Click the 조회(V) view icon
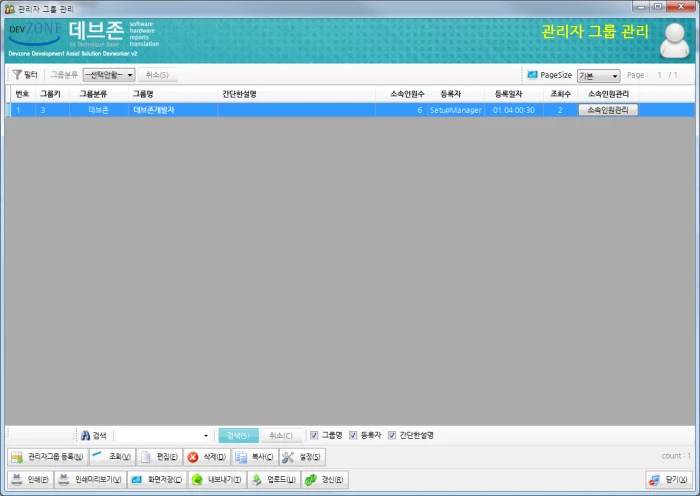Viewport: 700px width, 496px height. (x=97, y=456)
